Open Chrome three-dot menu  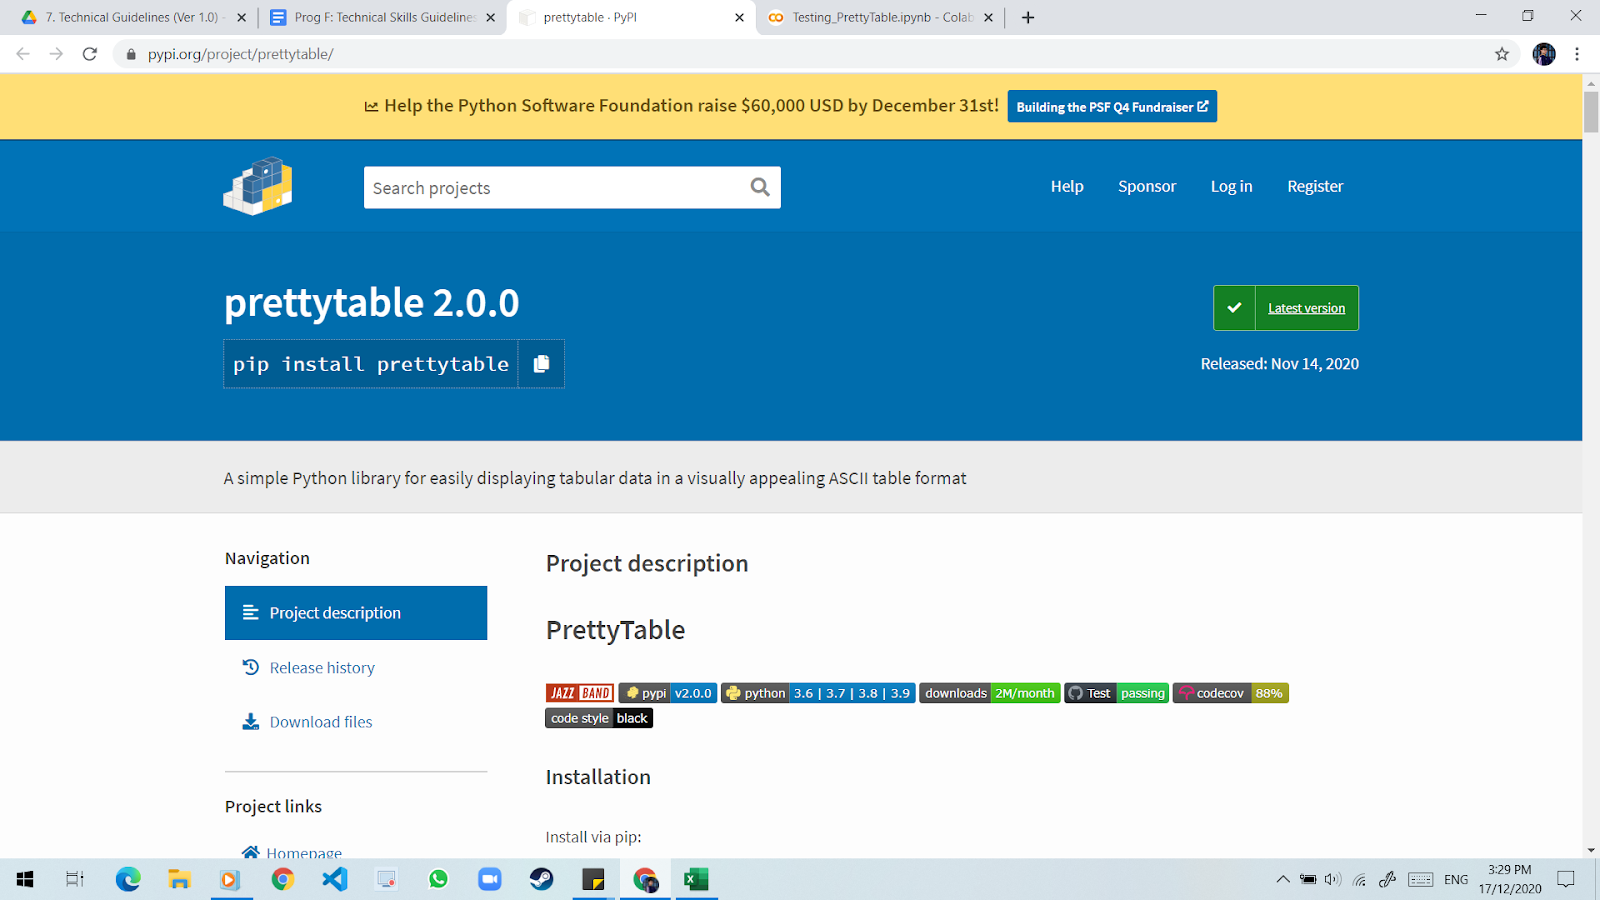[x=1577, y=54]
